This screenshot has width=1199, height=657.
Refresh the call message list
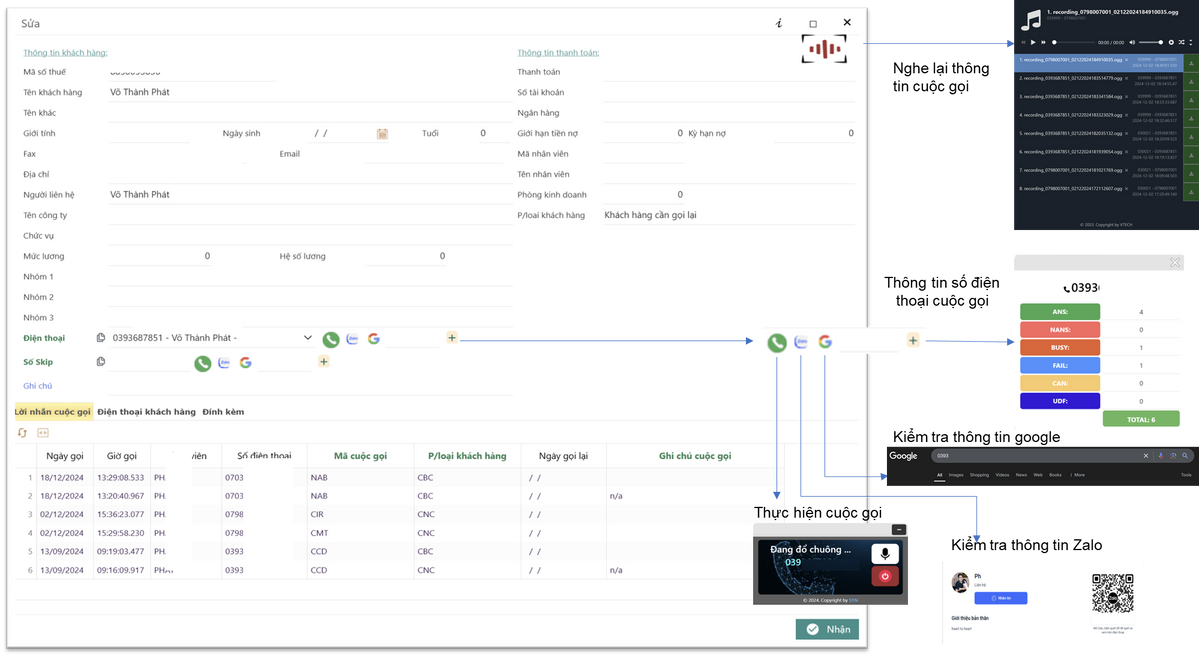tap(22, 433)
